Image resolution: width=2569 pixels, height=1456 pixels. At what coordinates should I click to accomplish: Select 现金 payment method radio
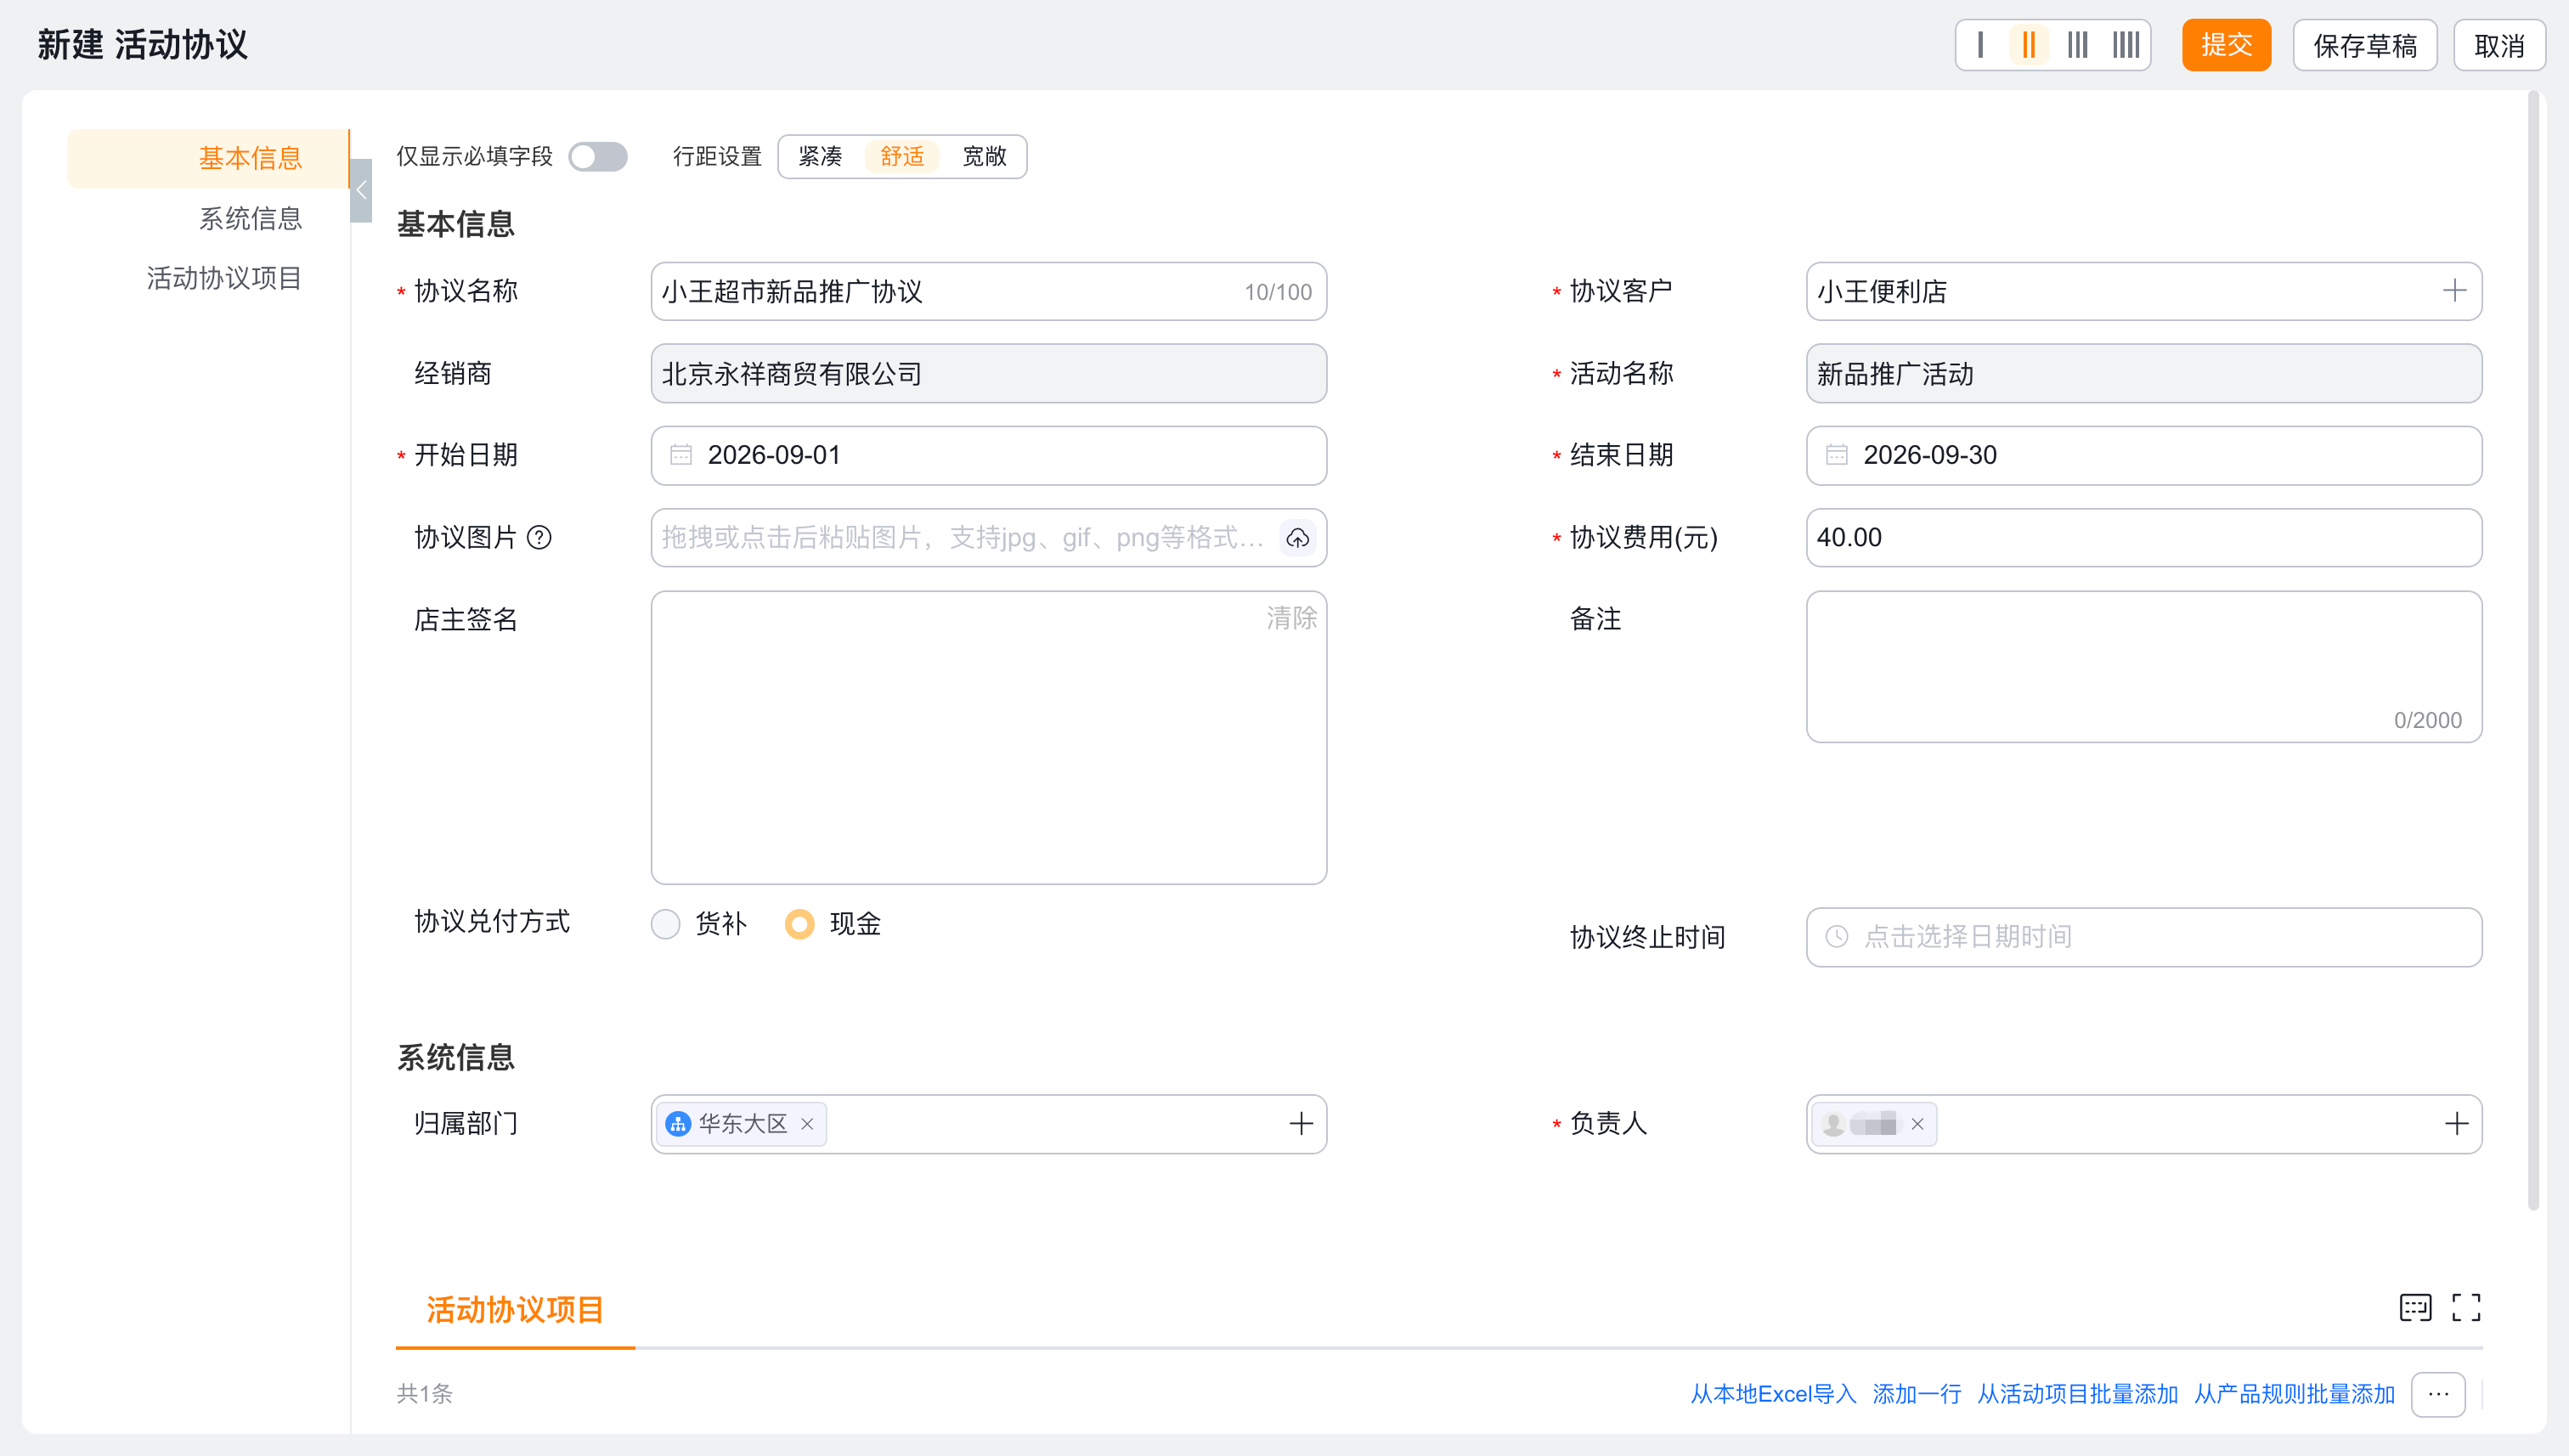(x=800, y=924)
